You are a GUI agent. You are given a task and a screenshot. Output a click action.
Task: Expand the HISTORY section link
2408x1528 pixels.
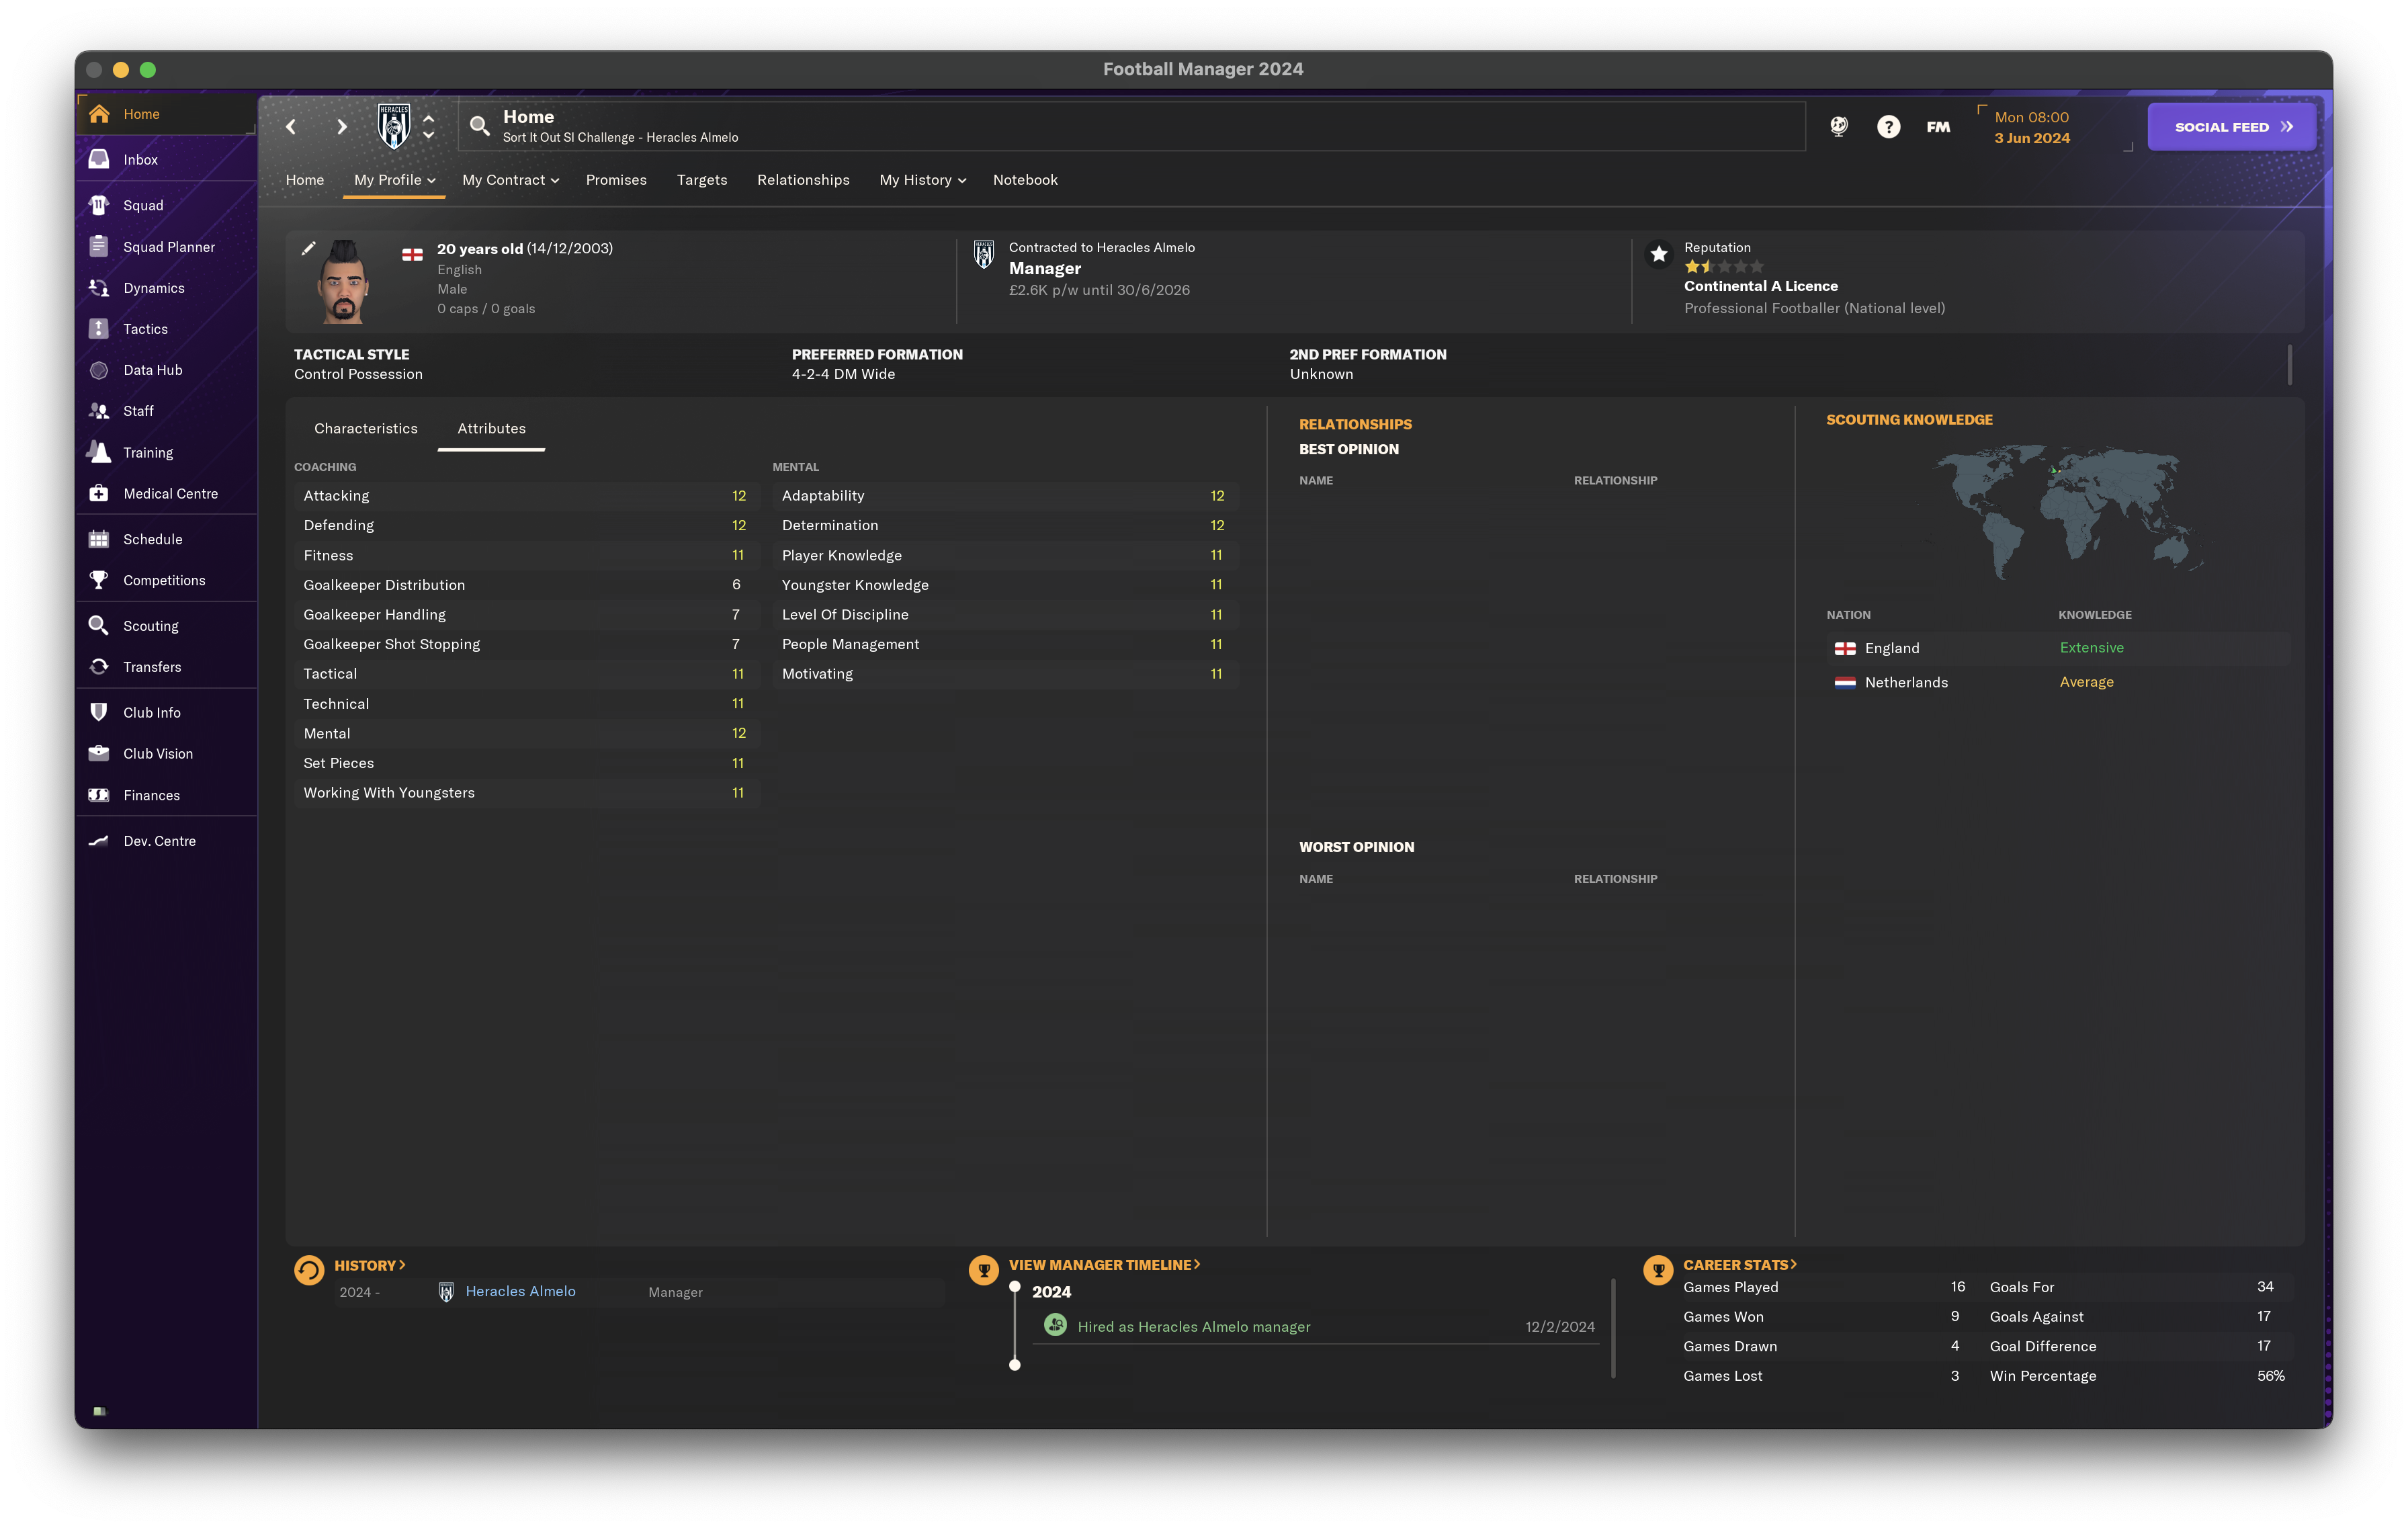[x=370, y=1265]
